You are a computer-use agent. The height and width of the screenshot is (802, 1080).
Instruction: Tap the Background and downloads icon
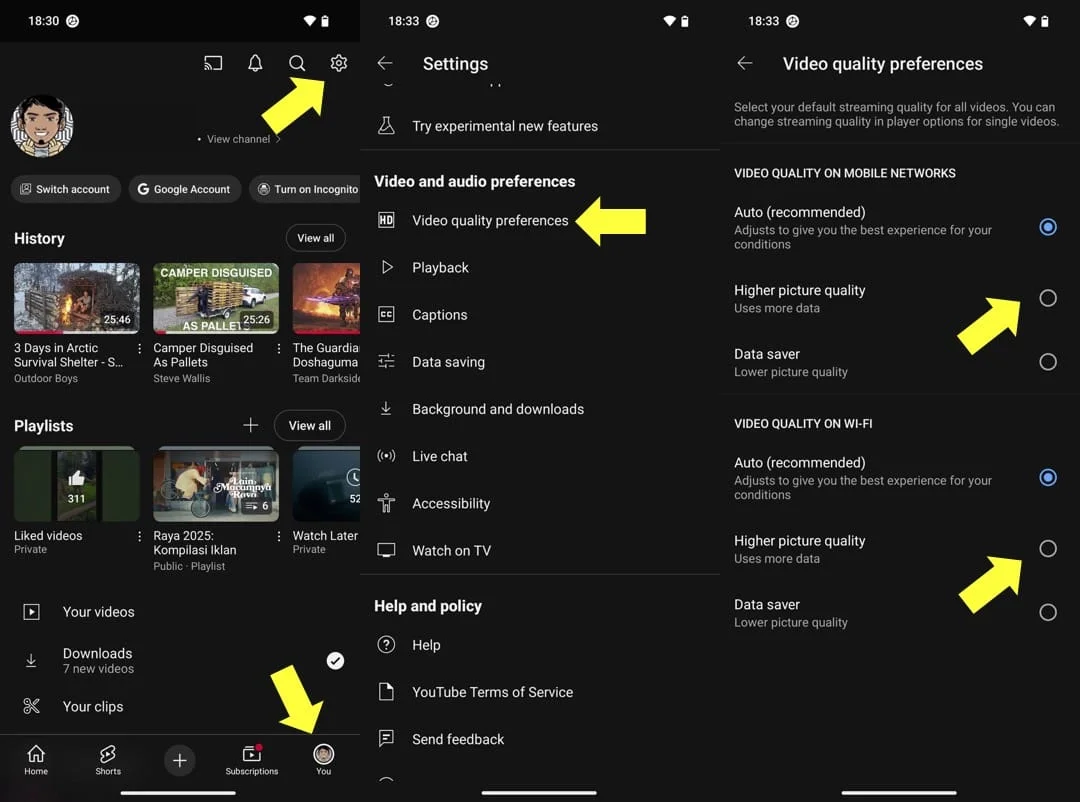tap(386, 409)
